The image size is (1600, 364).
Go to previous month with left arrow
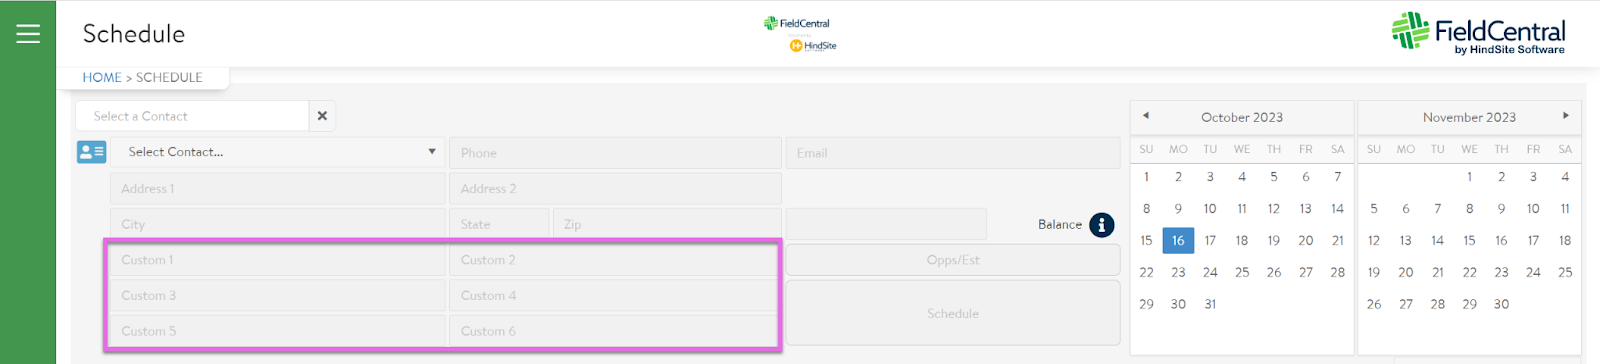[x=1146, y=116]
